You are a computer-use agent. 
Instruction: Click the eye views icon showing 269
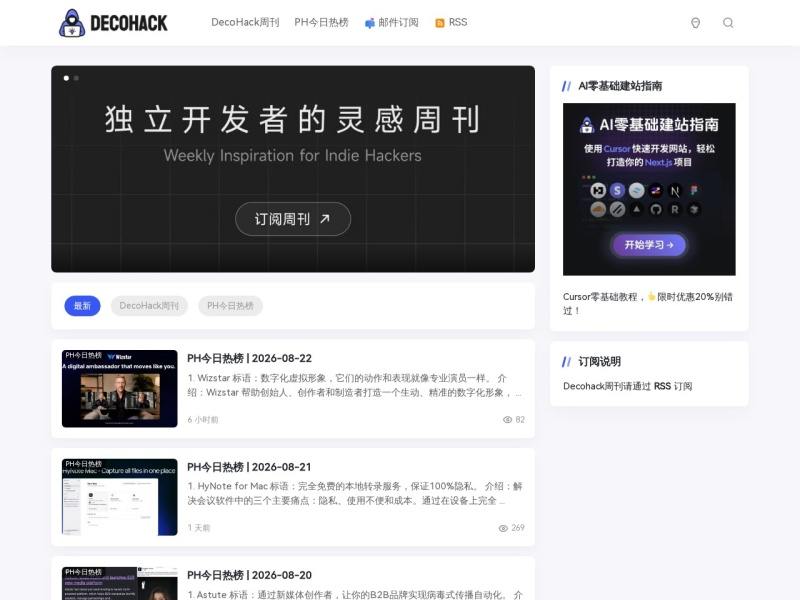[x=503, y=528]
